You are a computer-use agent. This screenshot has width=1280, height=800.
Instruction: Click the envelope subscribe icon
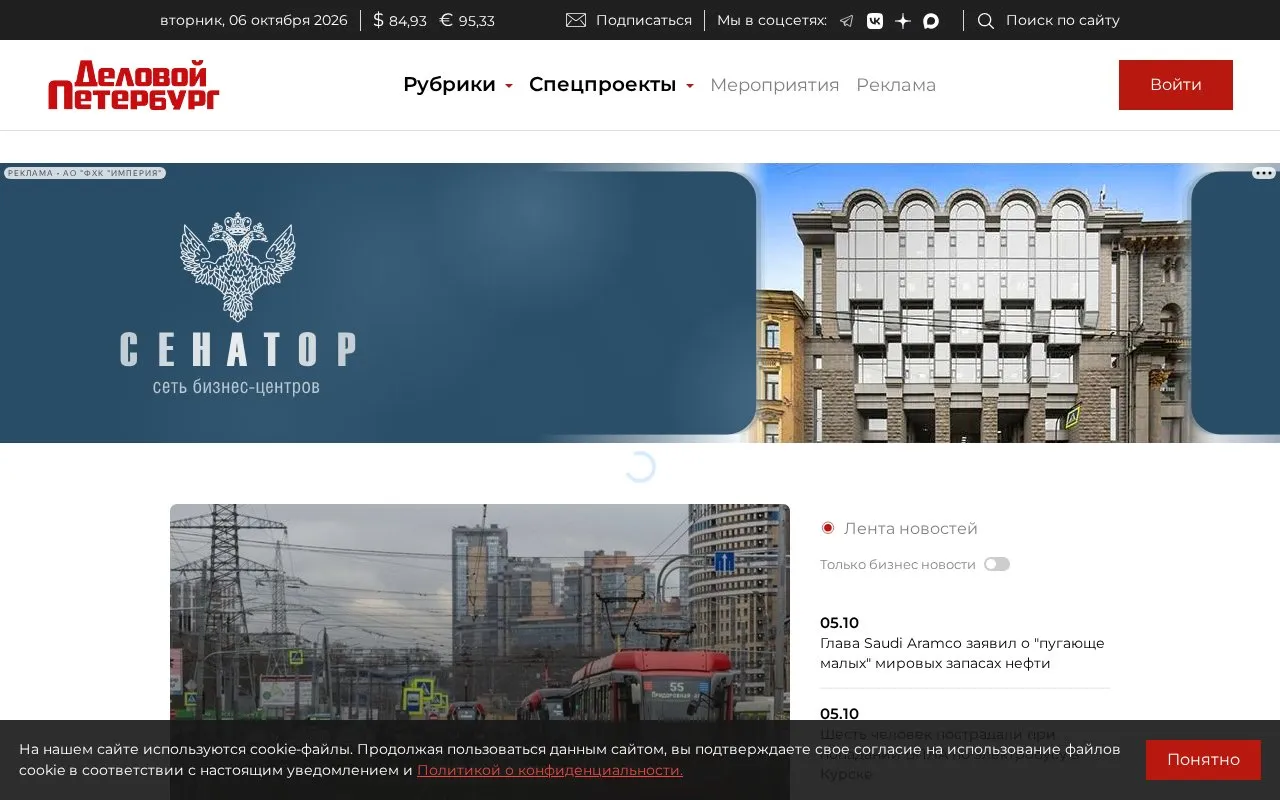click(576, 20)
